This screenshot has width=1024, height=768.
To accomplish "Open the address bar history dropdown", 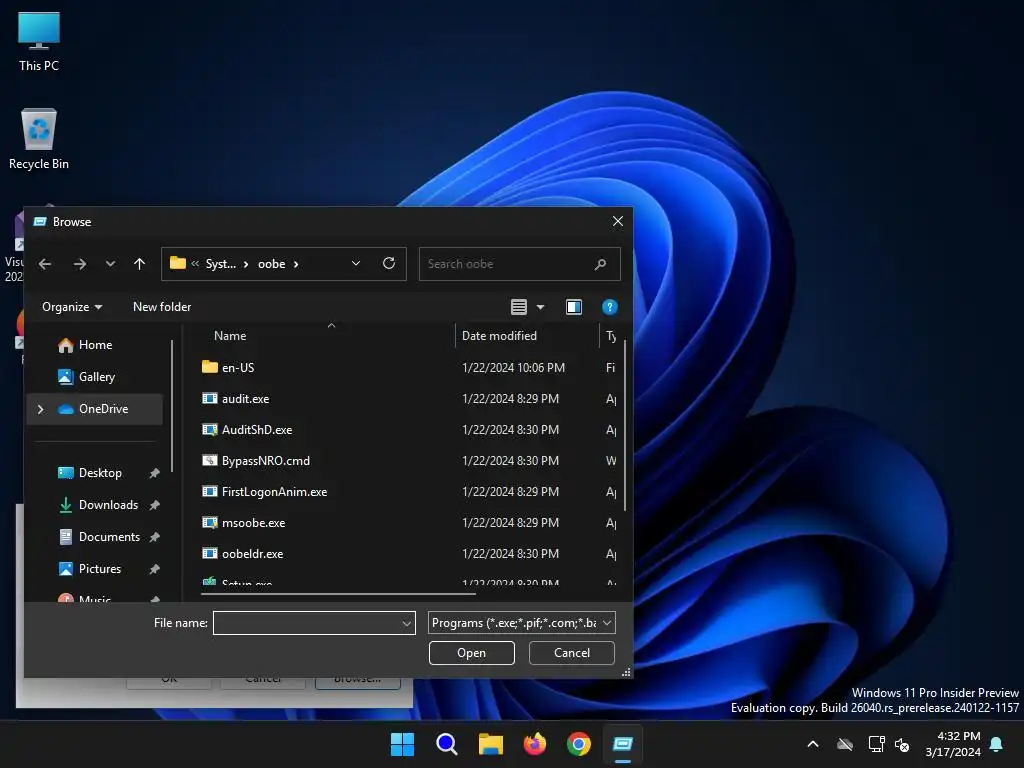I will point(356,263).
